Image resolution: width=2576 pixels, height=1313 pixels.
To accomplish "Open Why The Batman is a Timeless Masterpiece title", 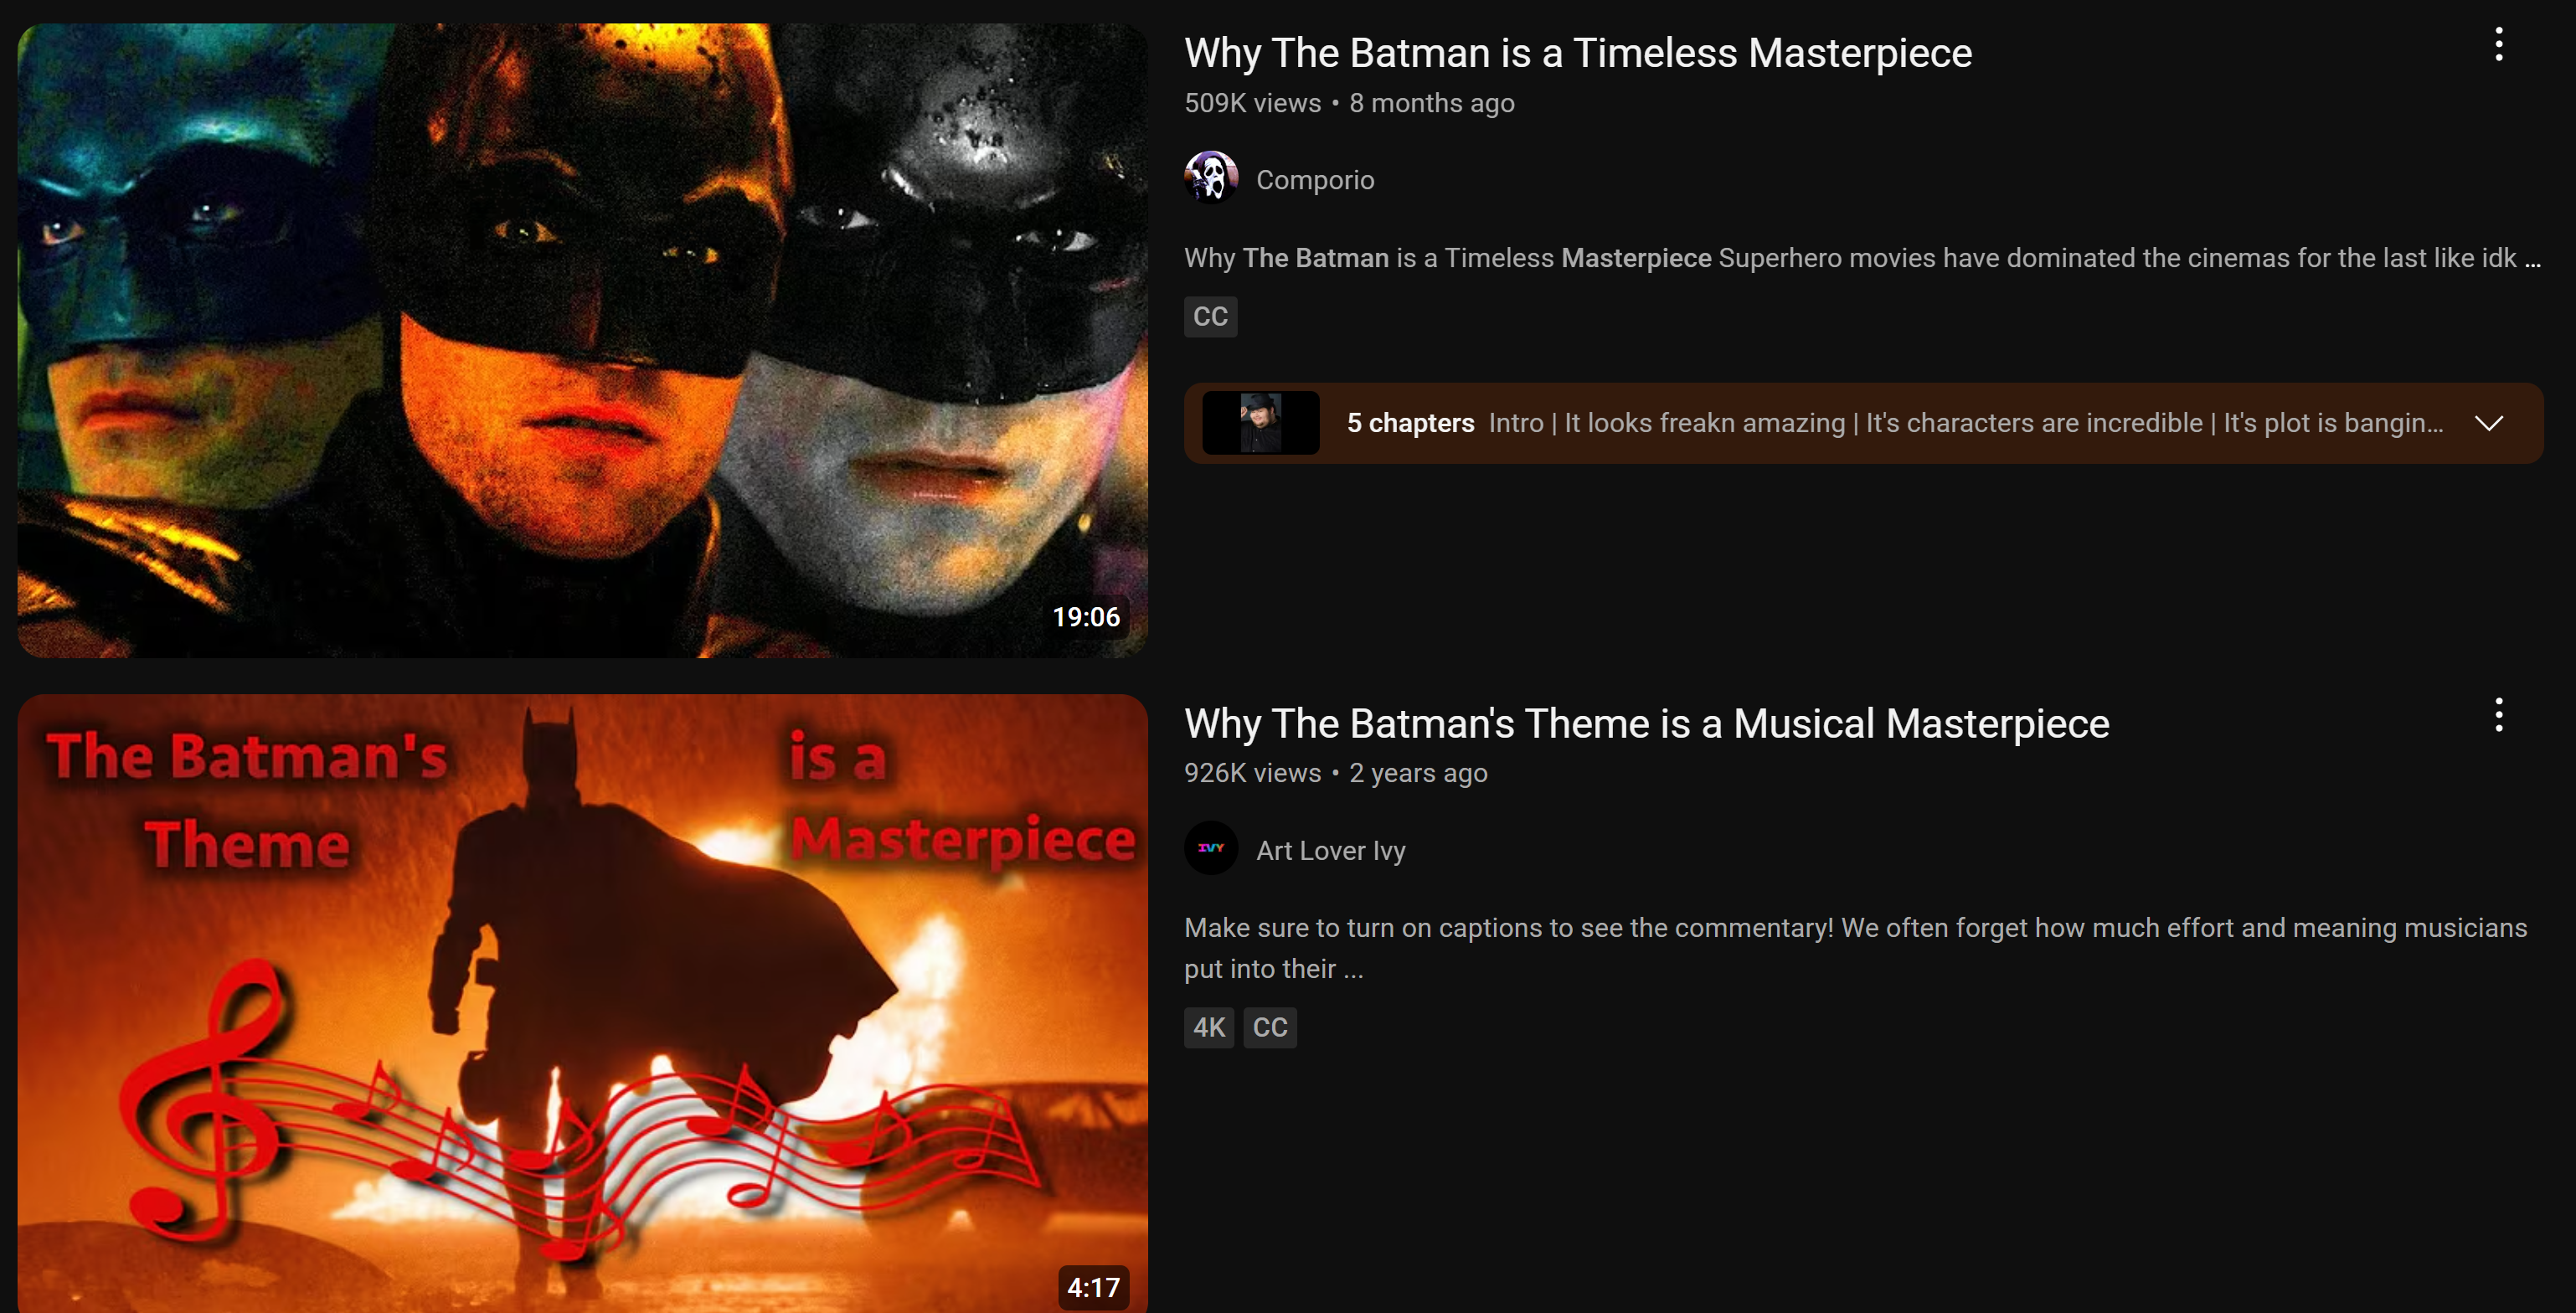I will [1577, 53].
